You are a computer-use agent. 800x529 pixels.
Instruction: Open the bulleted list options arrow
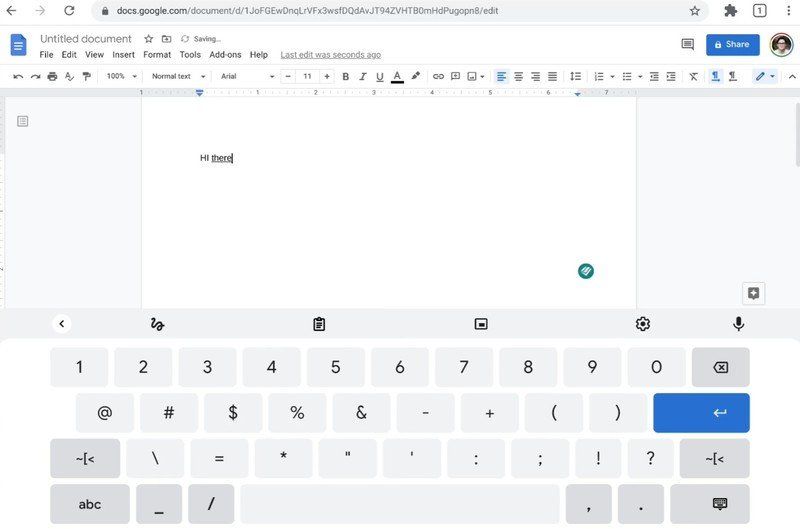640,77
